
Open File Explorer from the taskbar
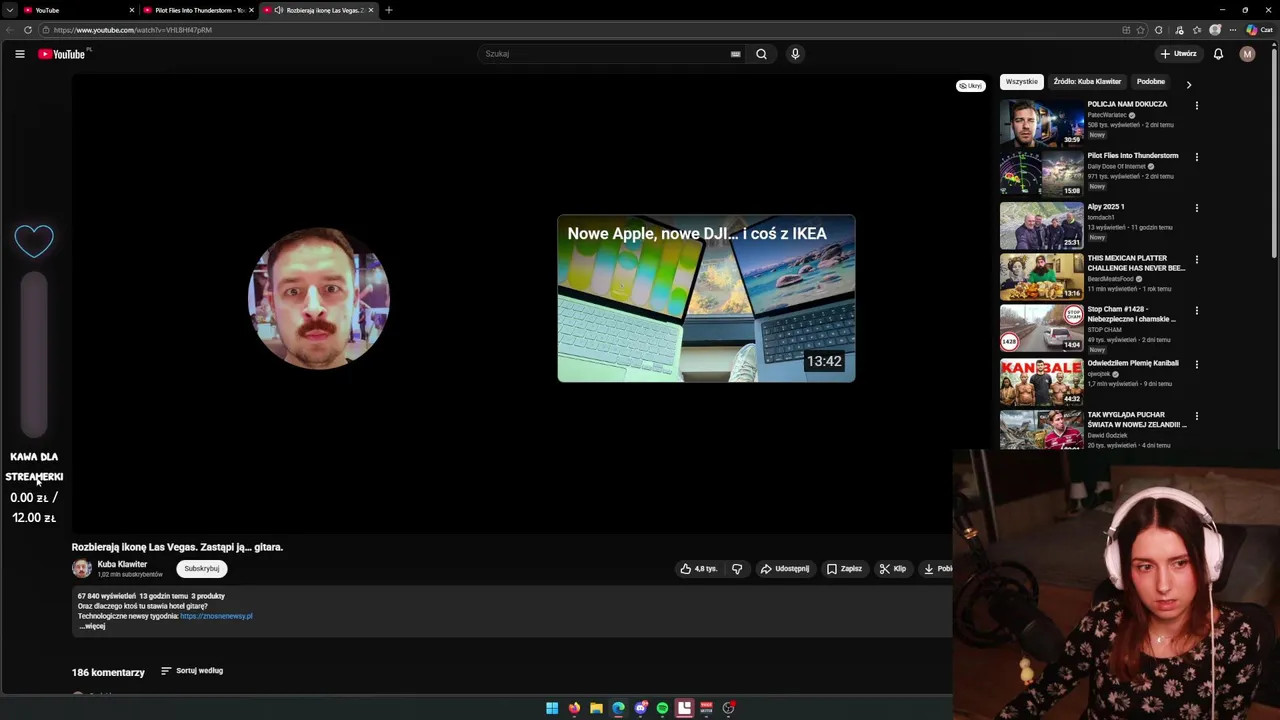(596, 708)
